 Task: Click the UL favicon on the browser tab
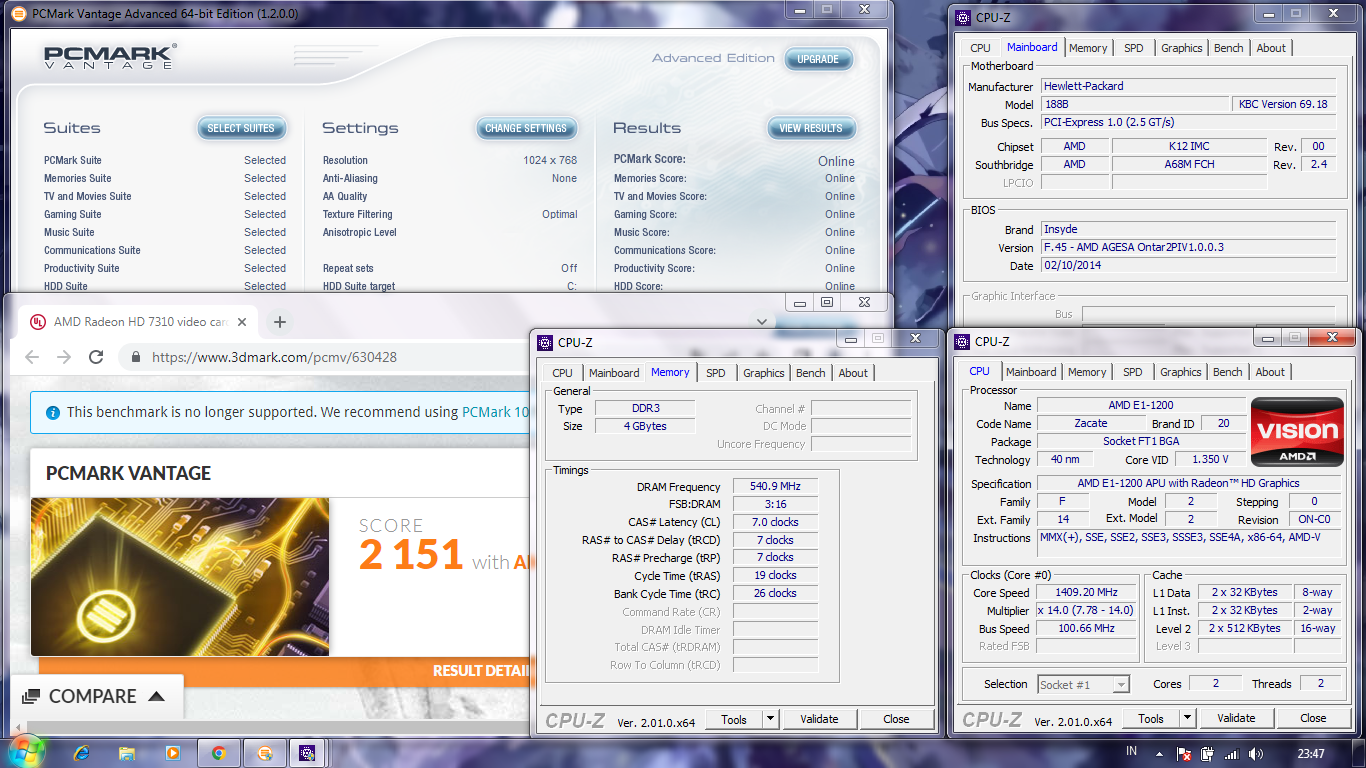[37, 322]
